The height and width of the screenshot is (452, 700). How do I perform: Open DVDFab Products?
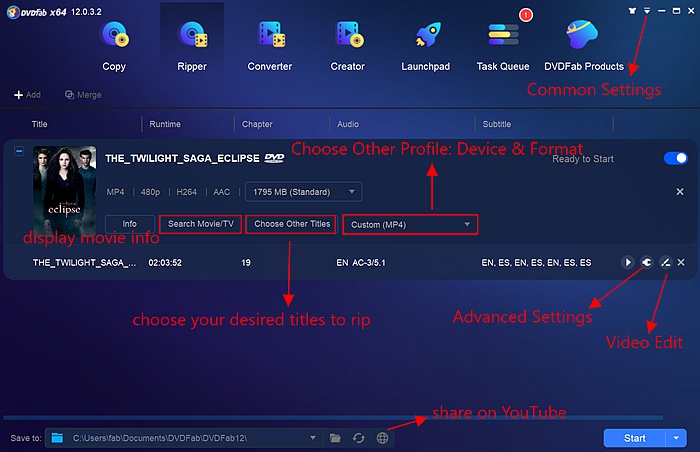coord(584,45)
